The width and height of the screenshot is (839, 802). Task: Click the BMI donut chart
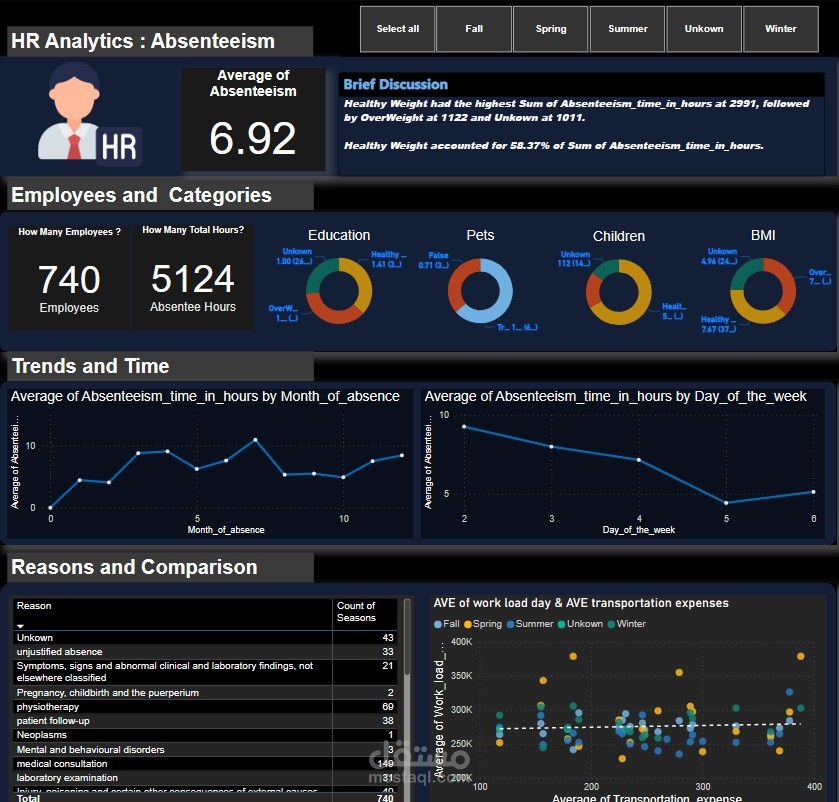point(762,291)
